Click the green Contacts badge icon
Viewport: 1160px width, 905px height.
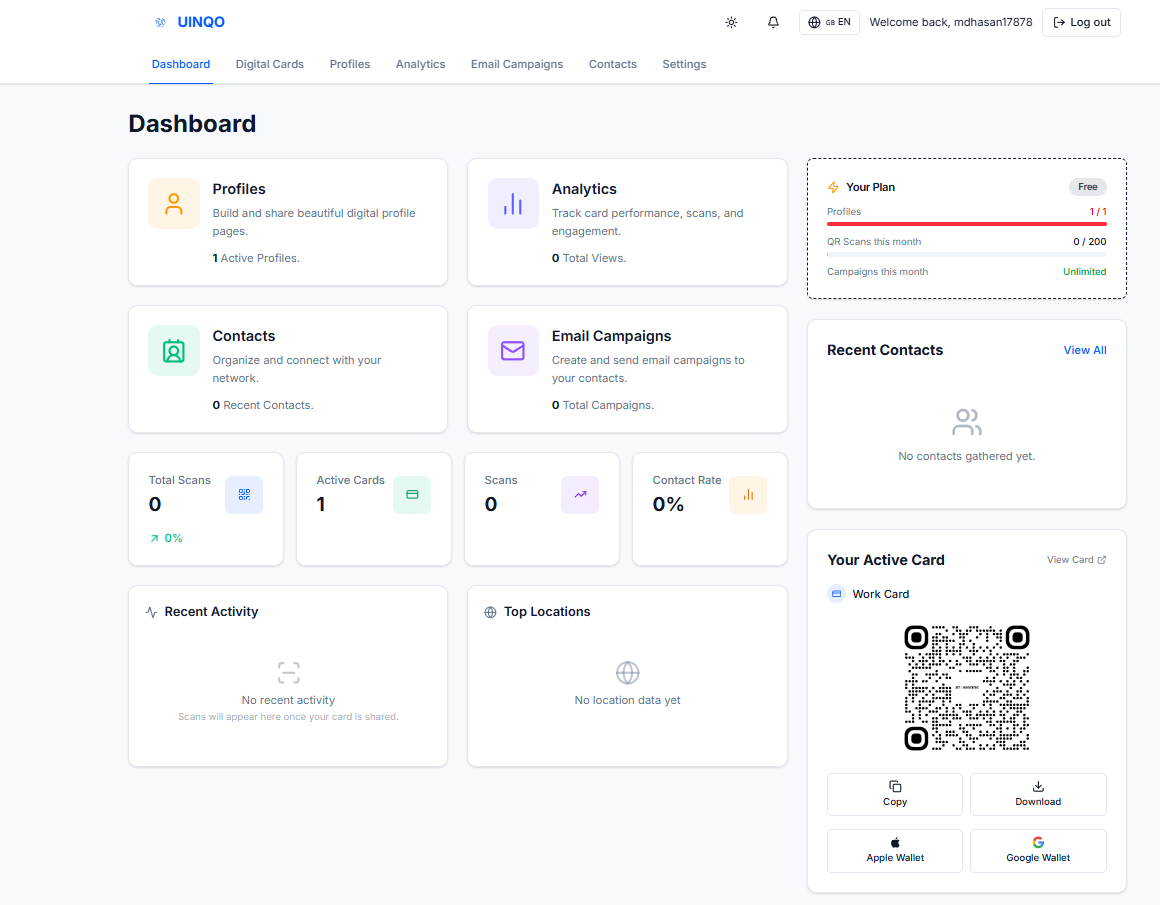(174, 351)
